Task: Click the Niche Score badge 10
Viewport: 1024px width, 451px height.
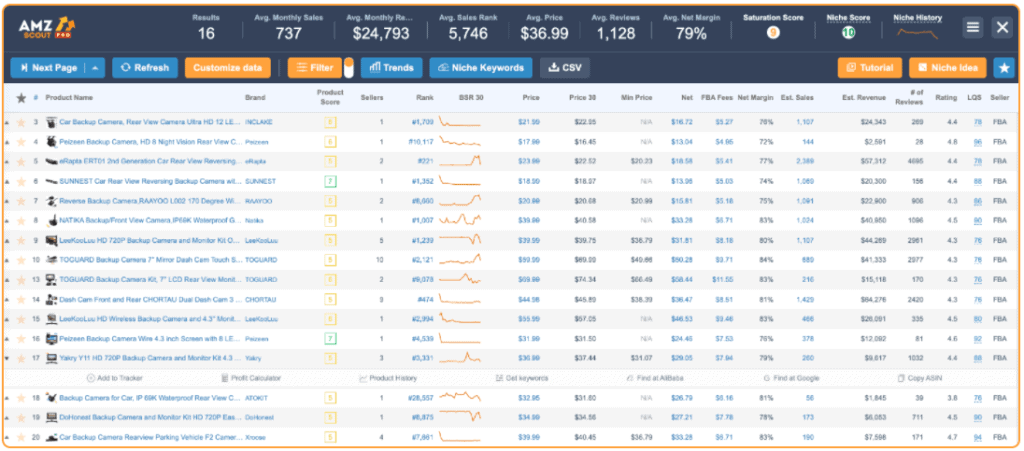Action: pos(848,32)
